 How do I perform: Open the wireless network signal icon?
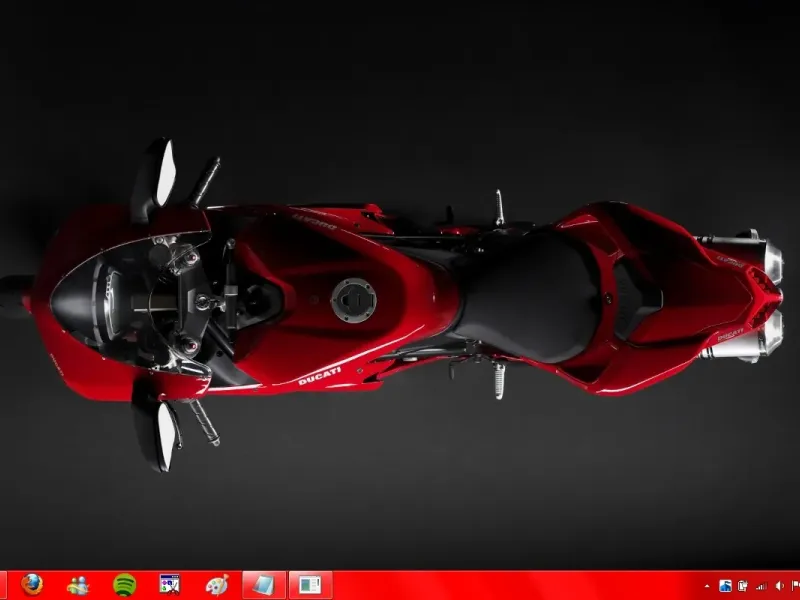click(x=760, y=585)
